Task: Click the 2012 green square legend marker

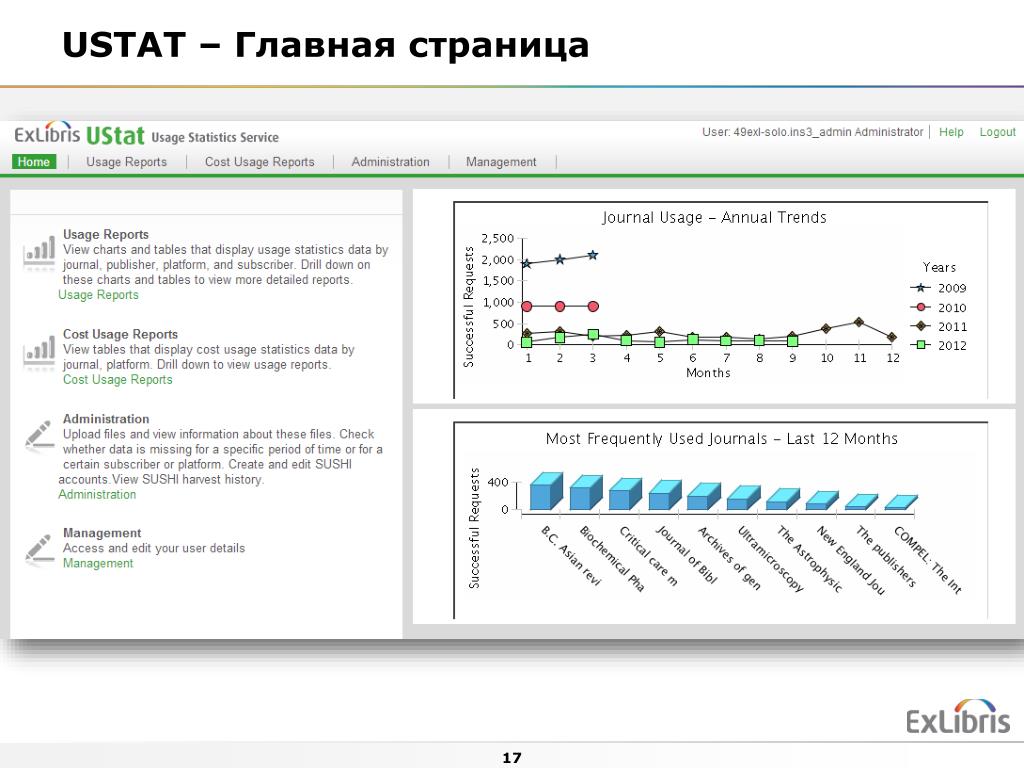Action: pos(920,345)
